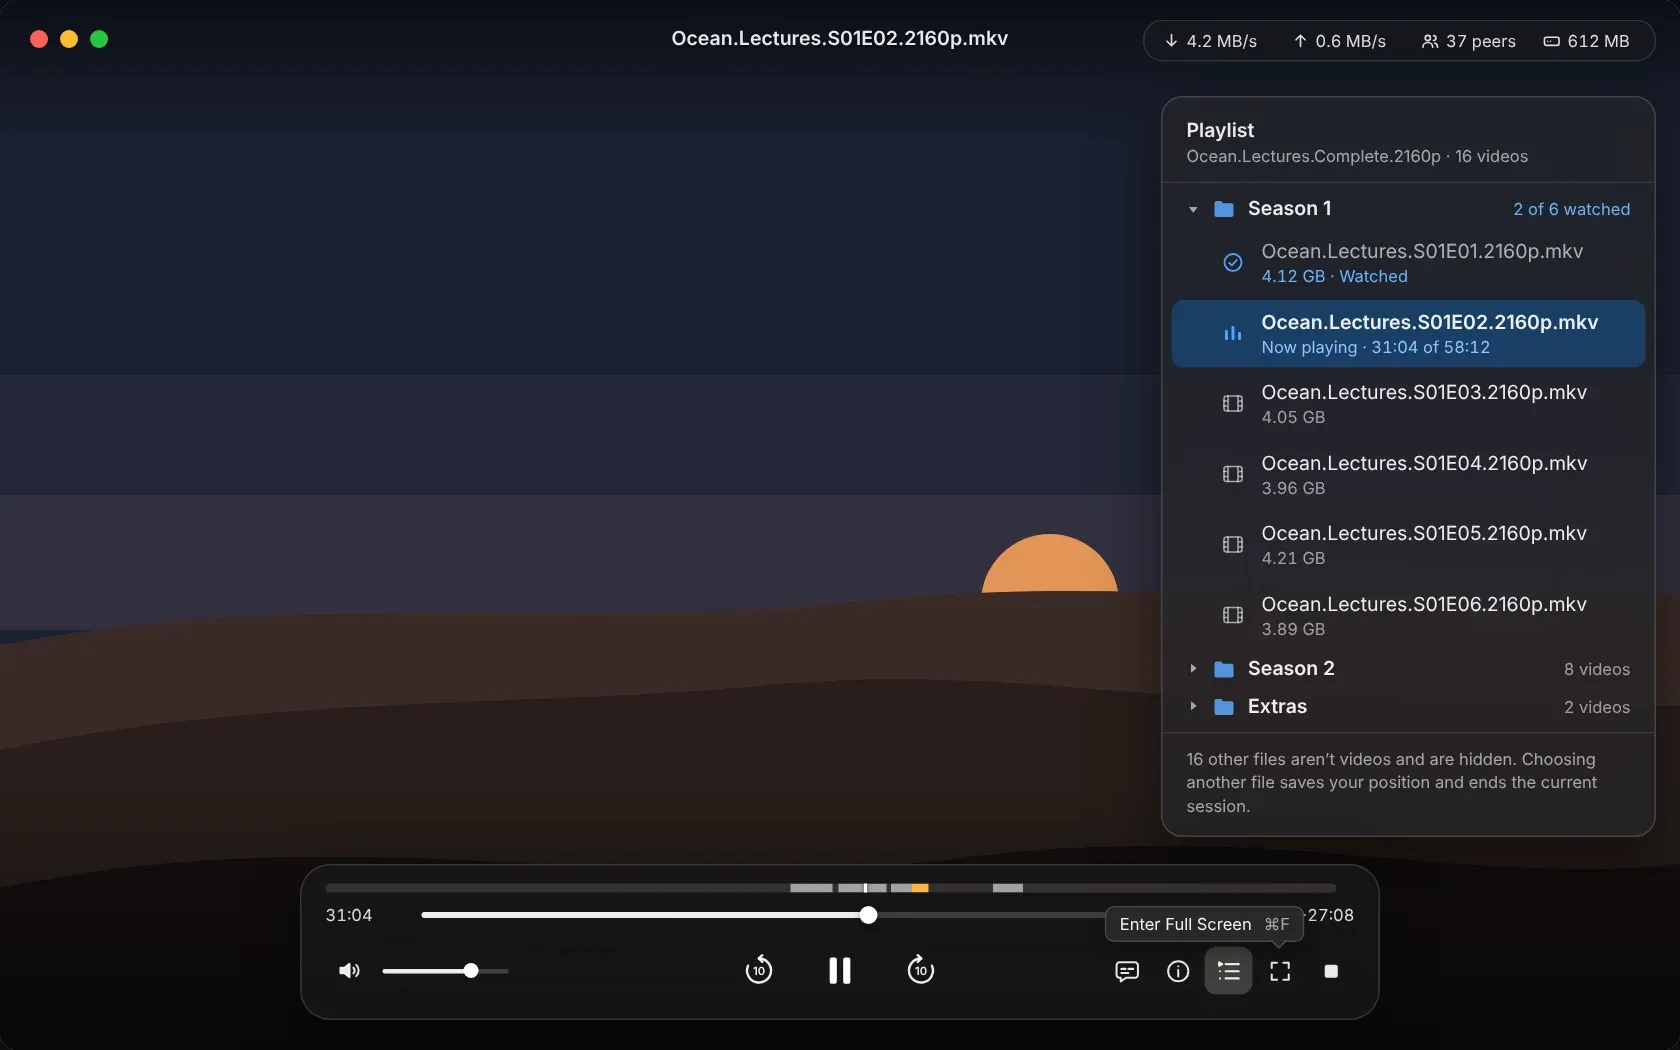The image size is (1680, 1050).
Task: Collapse the Season 1 folder
Action: coord(1193,209)
